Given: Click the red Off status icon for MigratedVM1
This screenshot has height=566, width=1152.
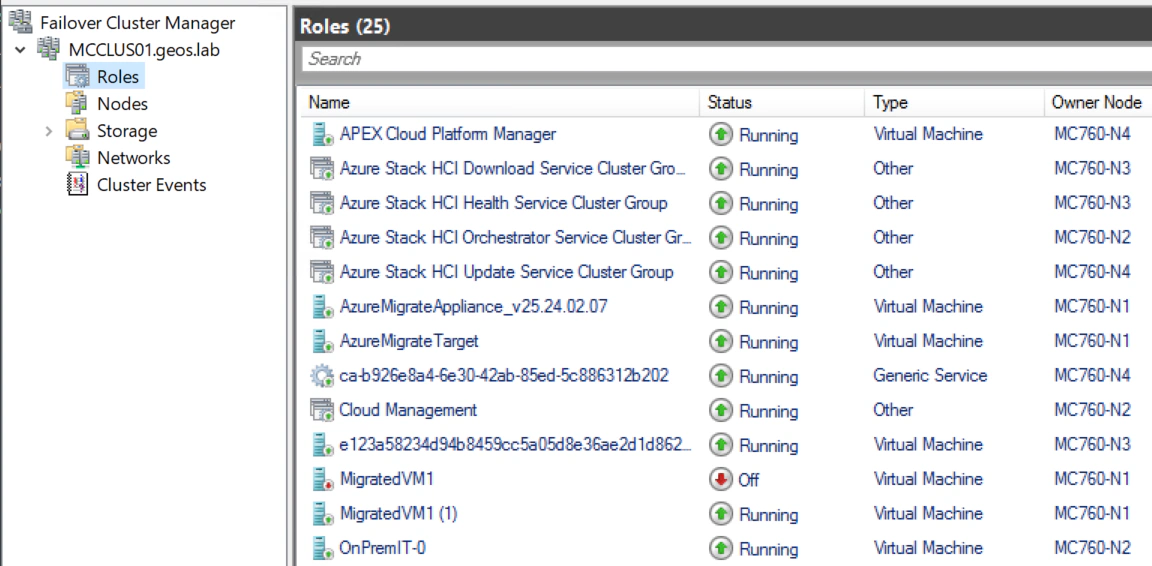Looking at the screenshot, I should [720, 479].
